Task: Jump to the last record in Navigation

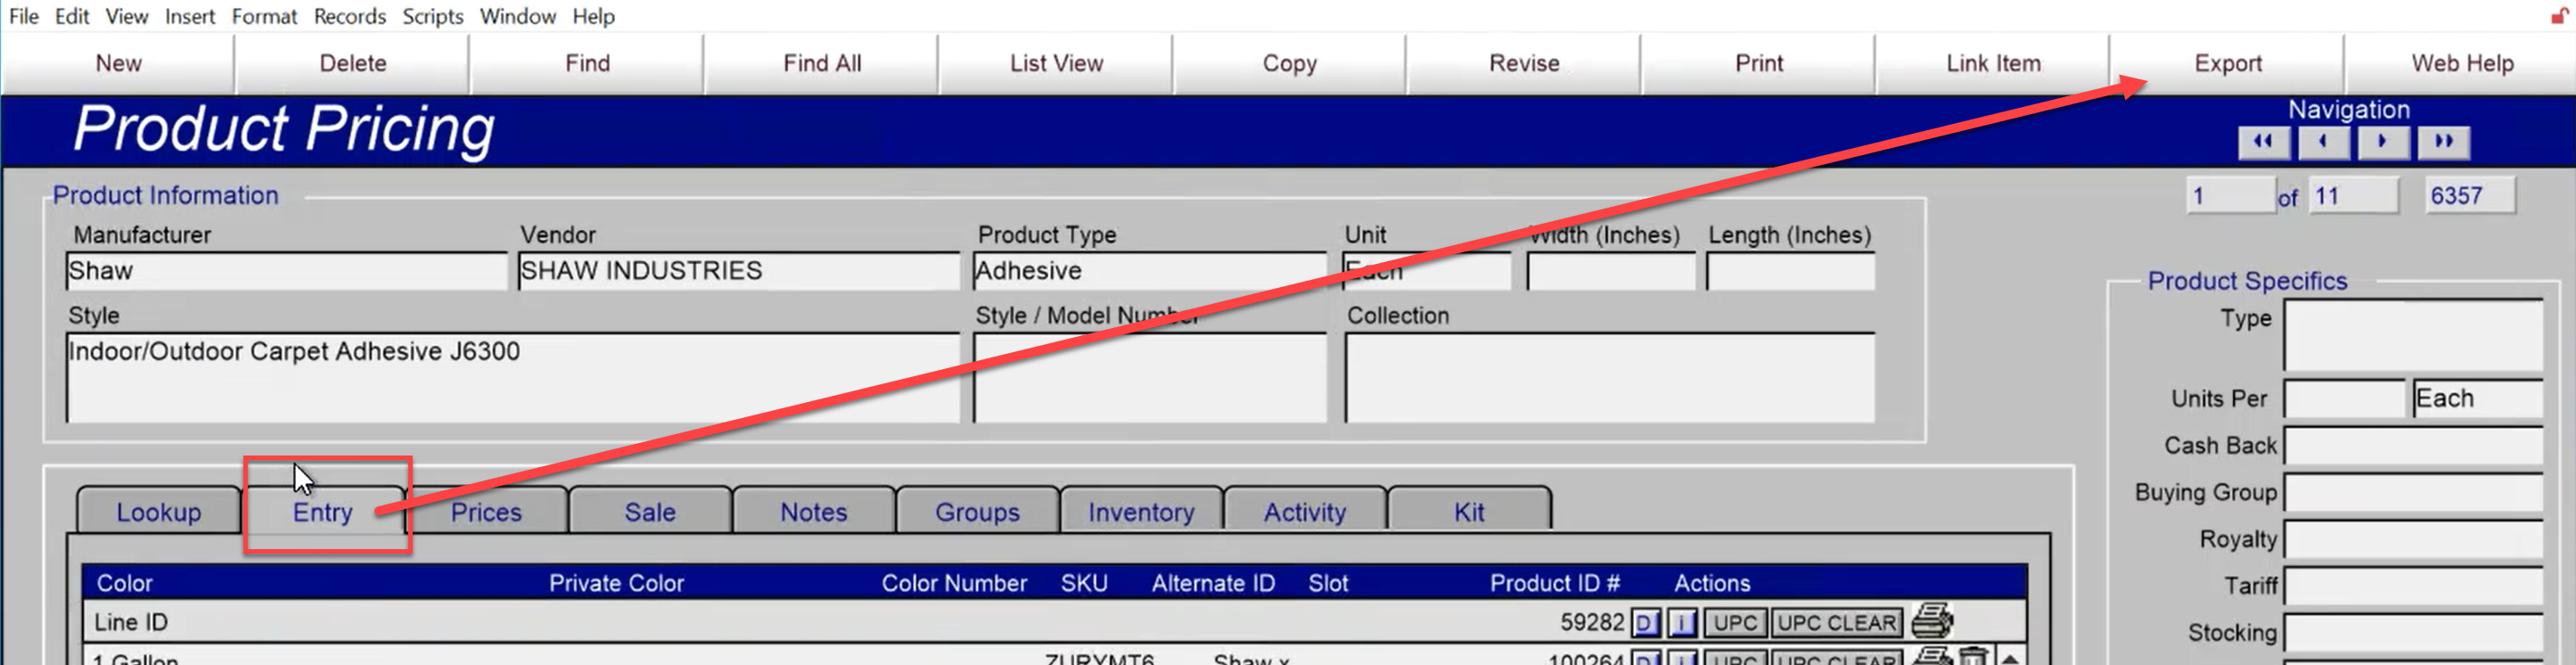Action: [2443, 142]
